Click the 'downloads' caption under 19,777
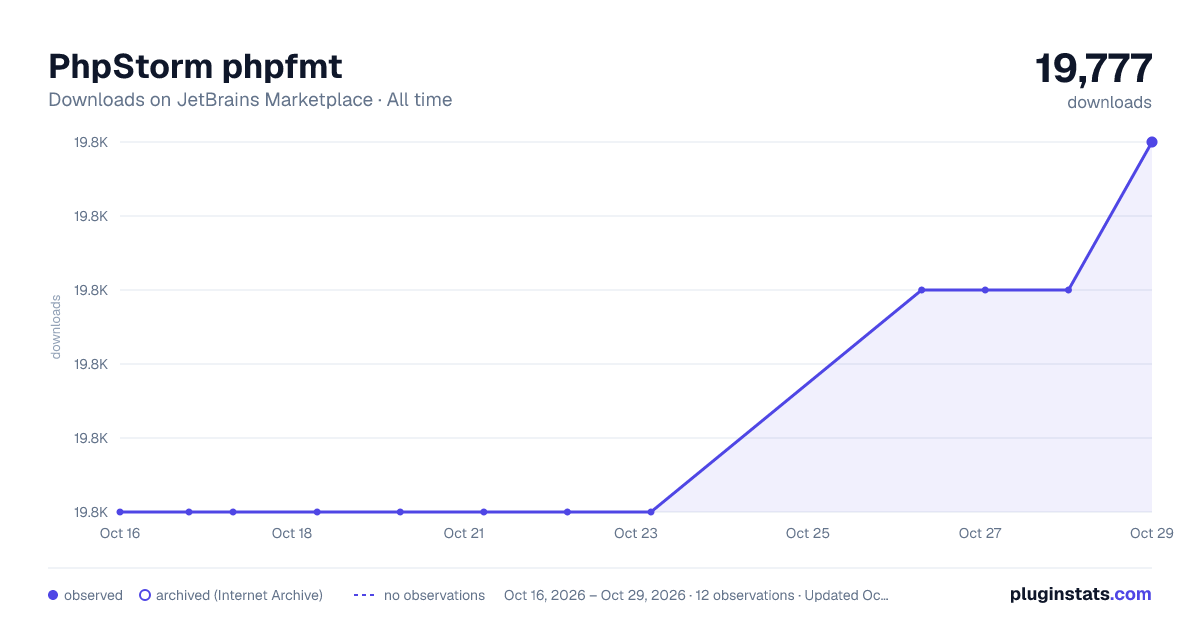Image resolution: width=1200 pixels, height=630 pixels. pyautogui.click(x=1109, y=102)
